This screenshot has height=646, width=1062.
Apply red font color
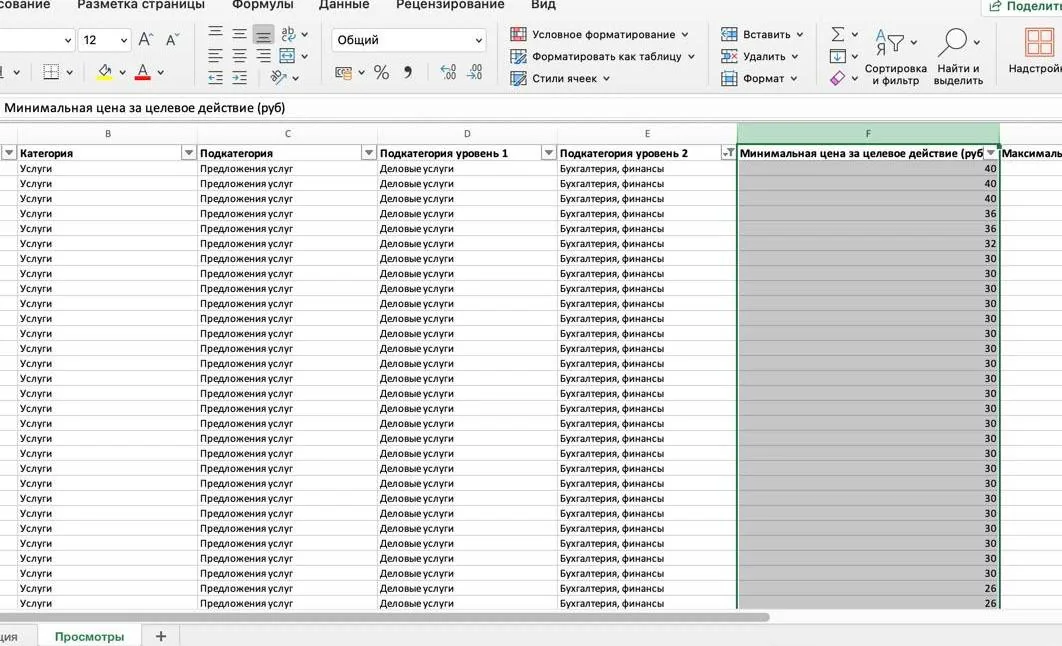pyautogui.click(x=142, y=72)
